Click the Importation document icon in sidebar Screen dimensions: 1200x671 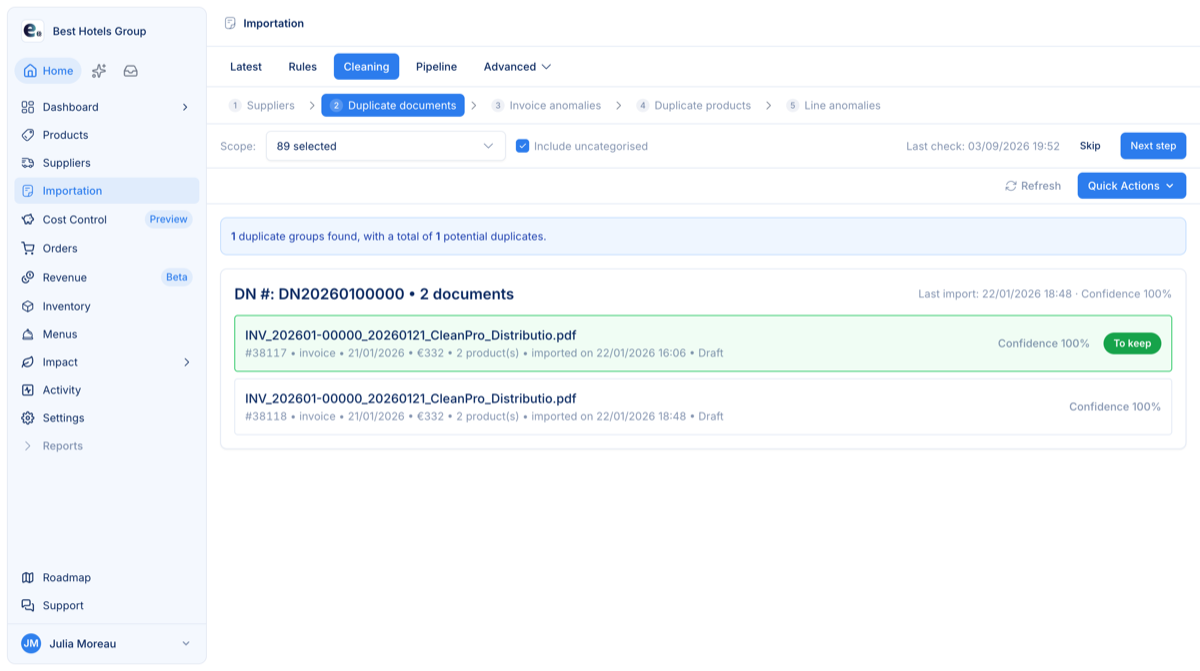pyautogui.click(x=28, y=191)
